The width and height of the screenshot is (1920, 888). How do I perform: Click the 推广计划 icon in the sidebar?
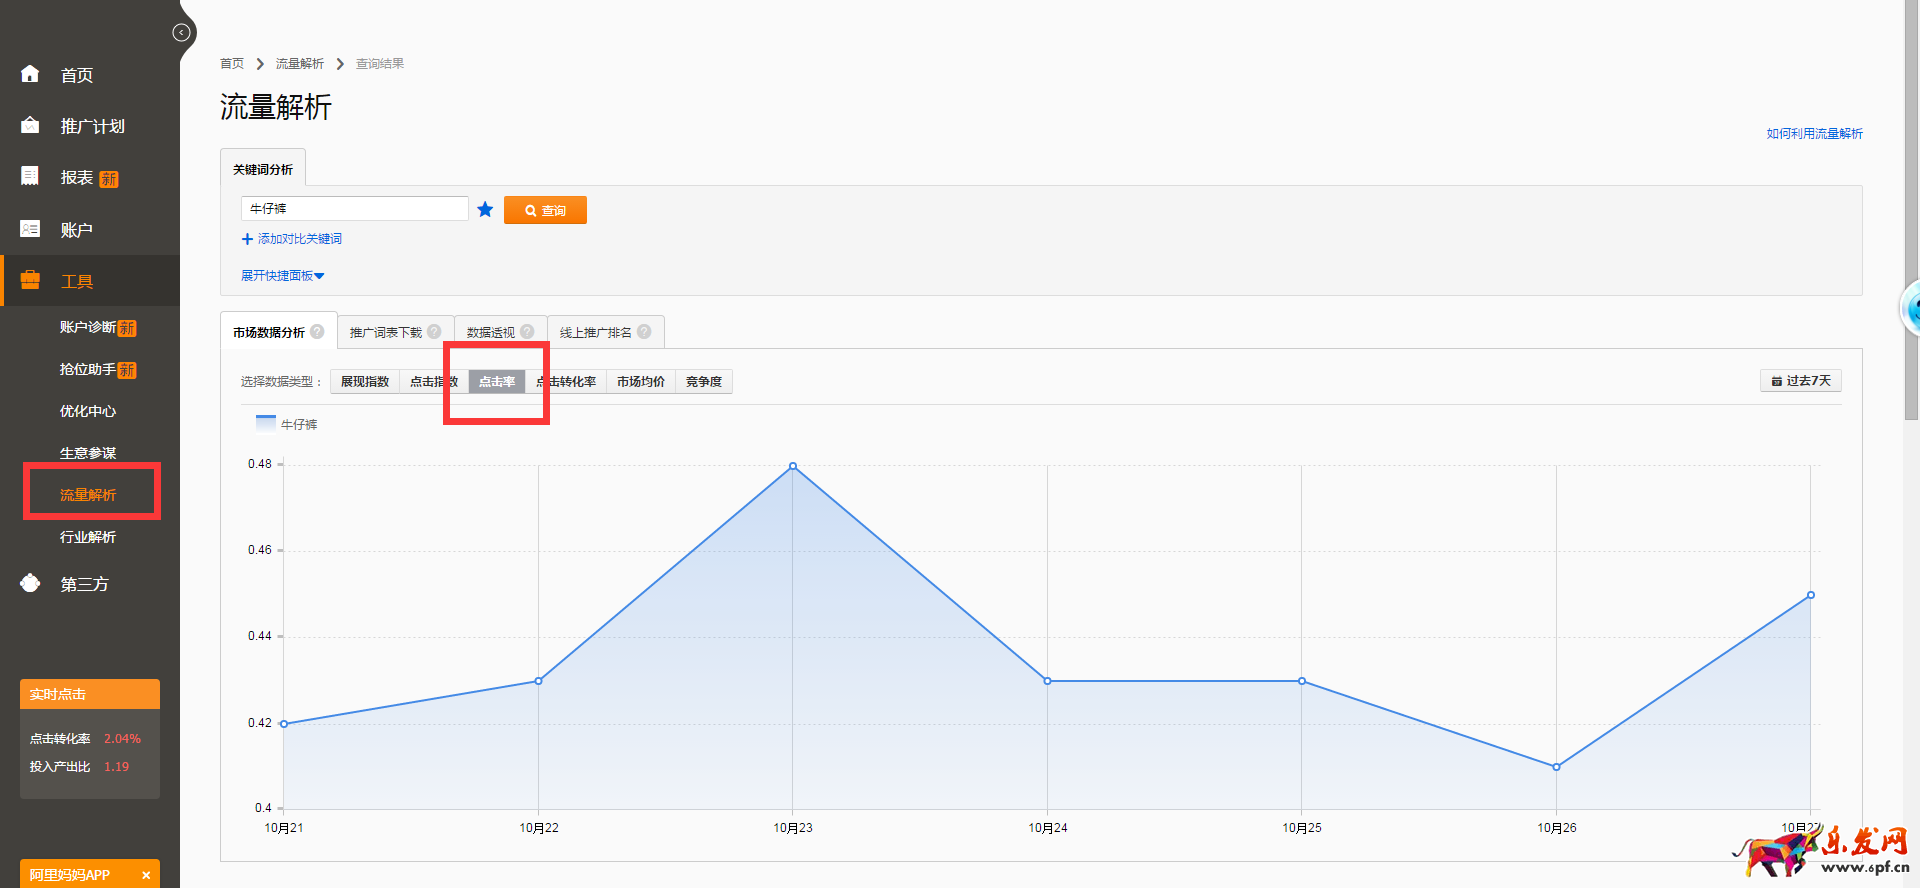[30, 125]
